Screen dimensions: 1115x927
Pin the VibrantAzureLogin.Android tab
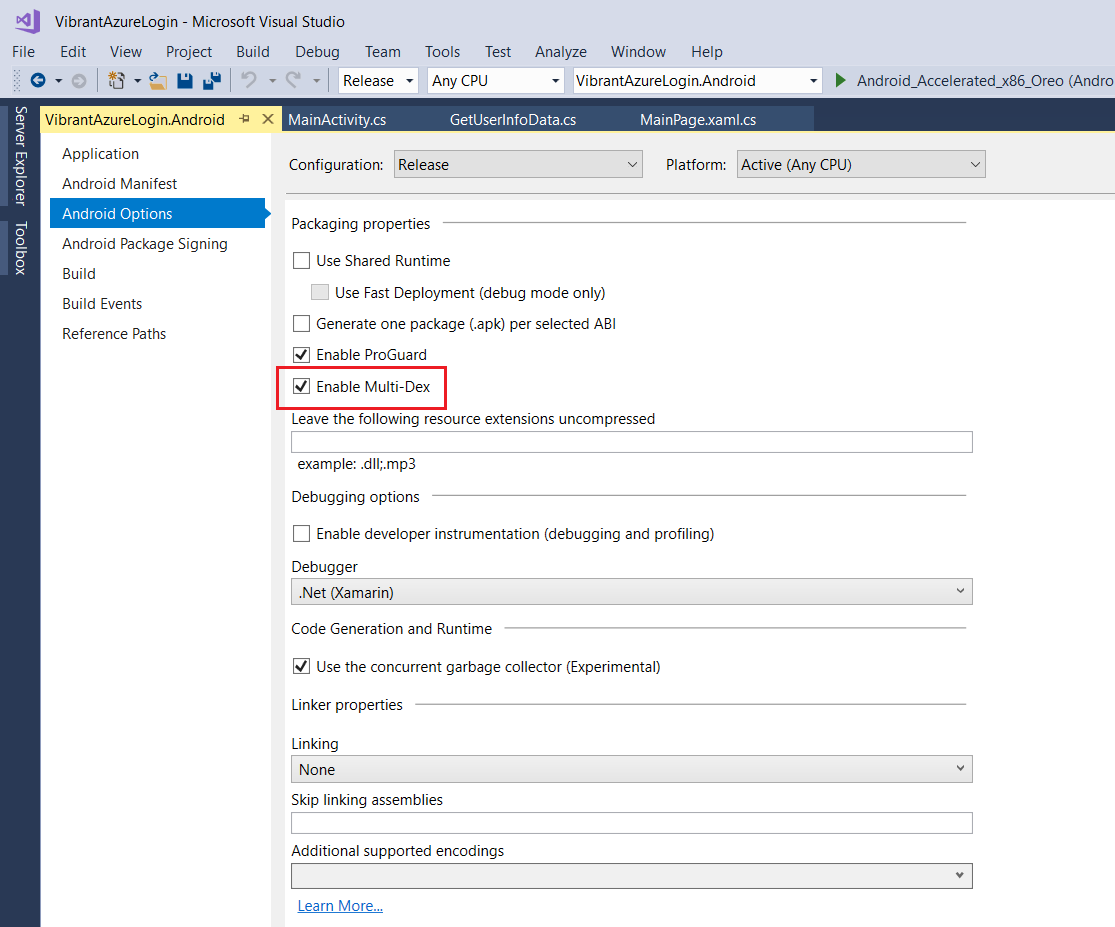[x=245, y=119]
